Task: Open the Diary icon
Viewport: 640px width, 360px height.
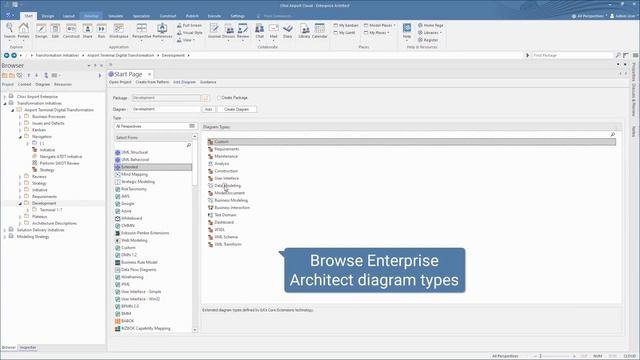Action: tap(288, 31)
